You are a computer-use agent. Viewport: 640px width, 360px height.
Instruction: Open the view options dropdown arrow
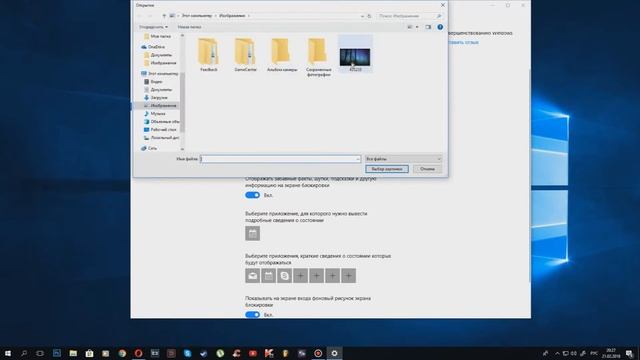(x=417, y=27)
